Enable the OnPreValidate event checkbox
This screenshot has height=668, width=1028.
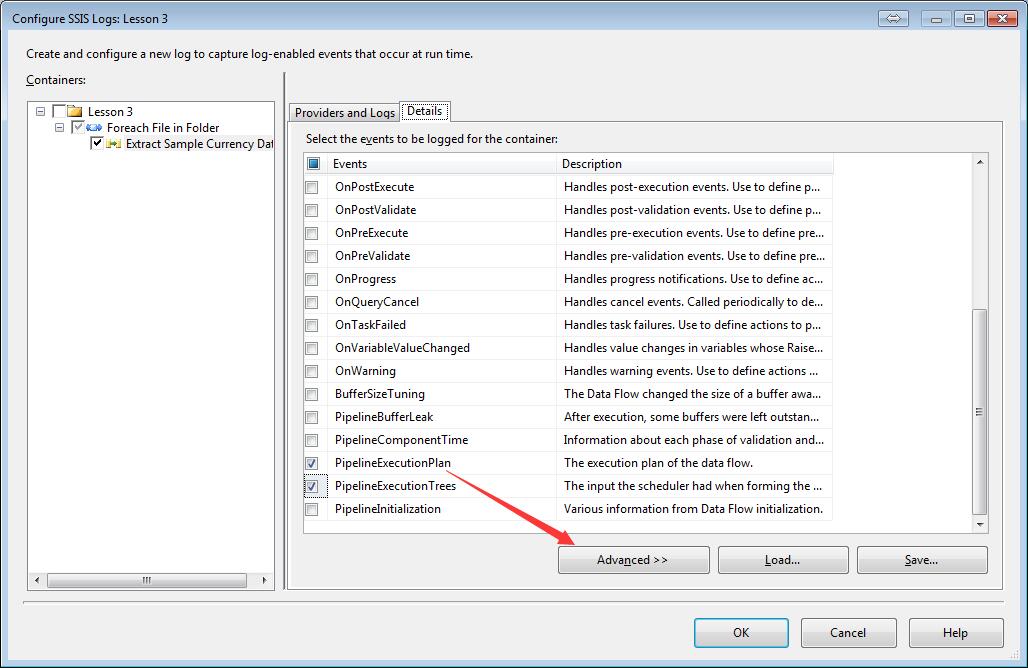coord(312,256)
